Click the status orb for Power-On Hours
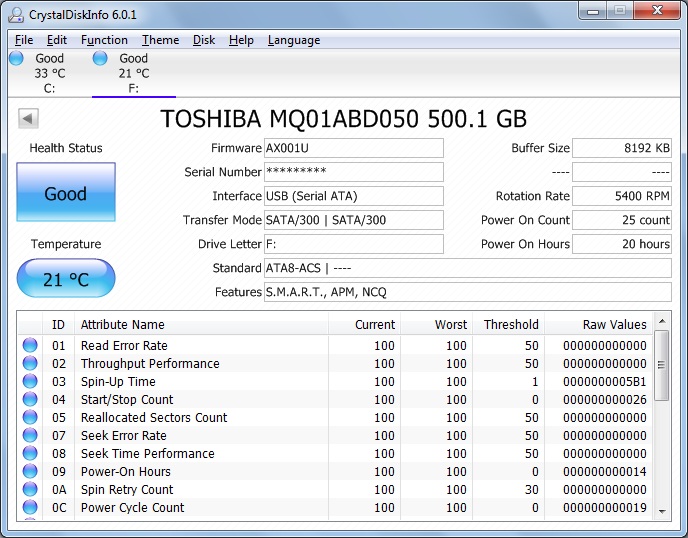Screen dimensions: 688x538 coord(30,472)
